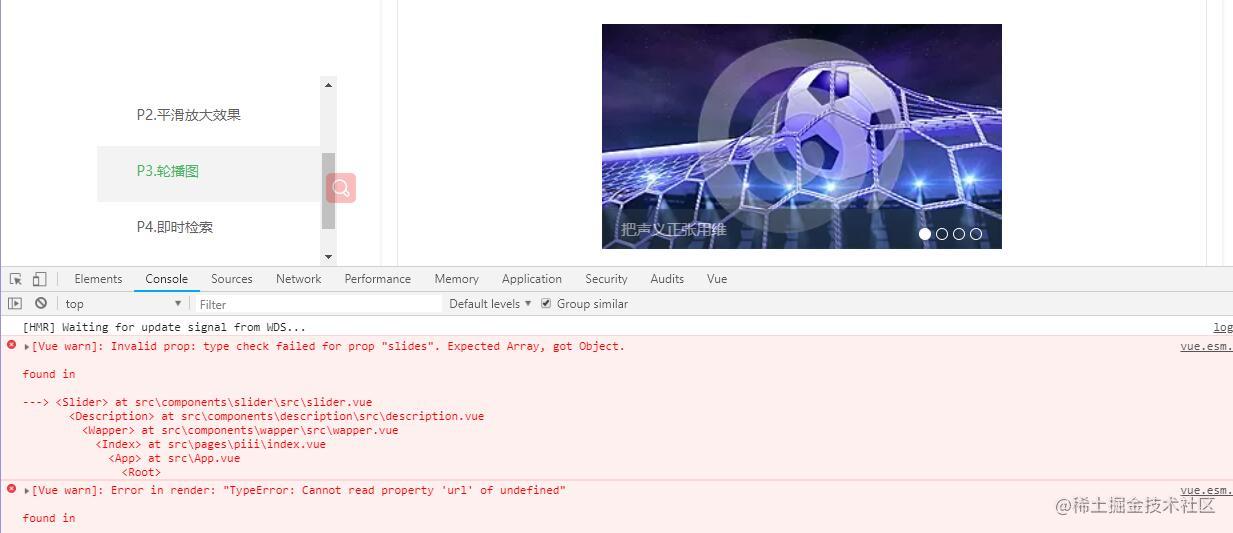Click the red search floating icon
The height and width of the screenshot is (533, 1233).
tap(341, 187)
